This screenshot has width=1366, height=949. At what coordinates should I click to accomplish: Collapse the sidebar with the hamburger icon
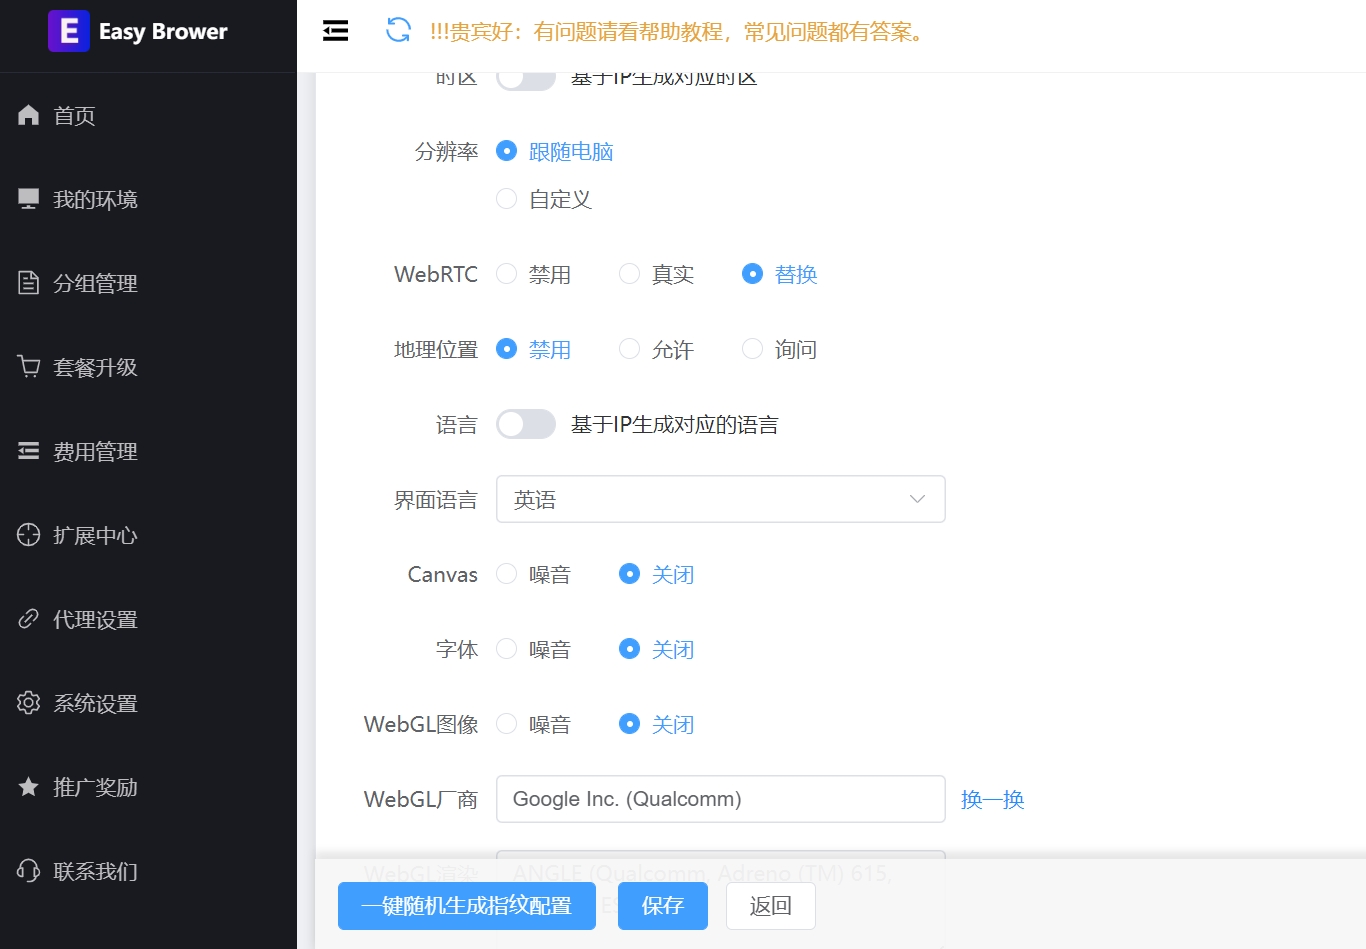pos(335,31)
